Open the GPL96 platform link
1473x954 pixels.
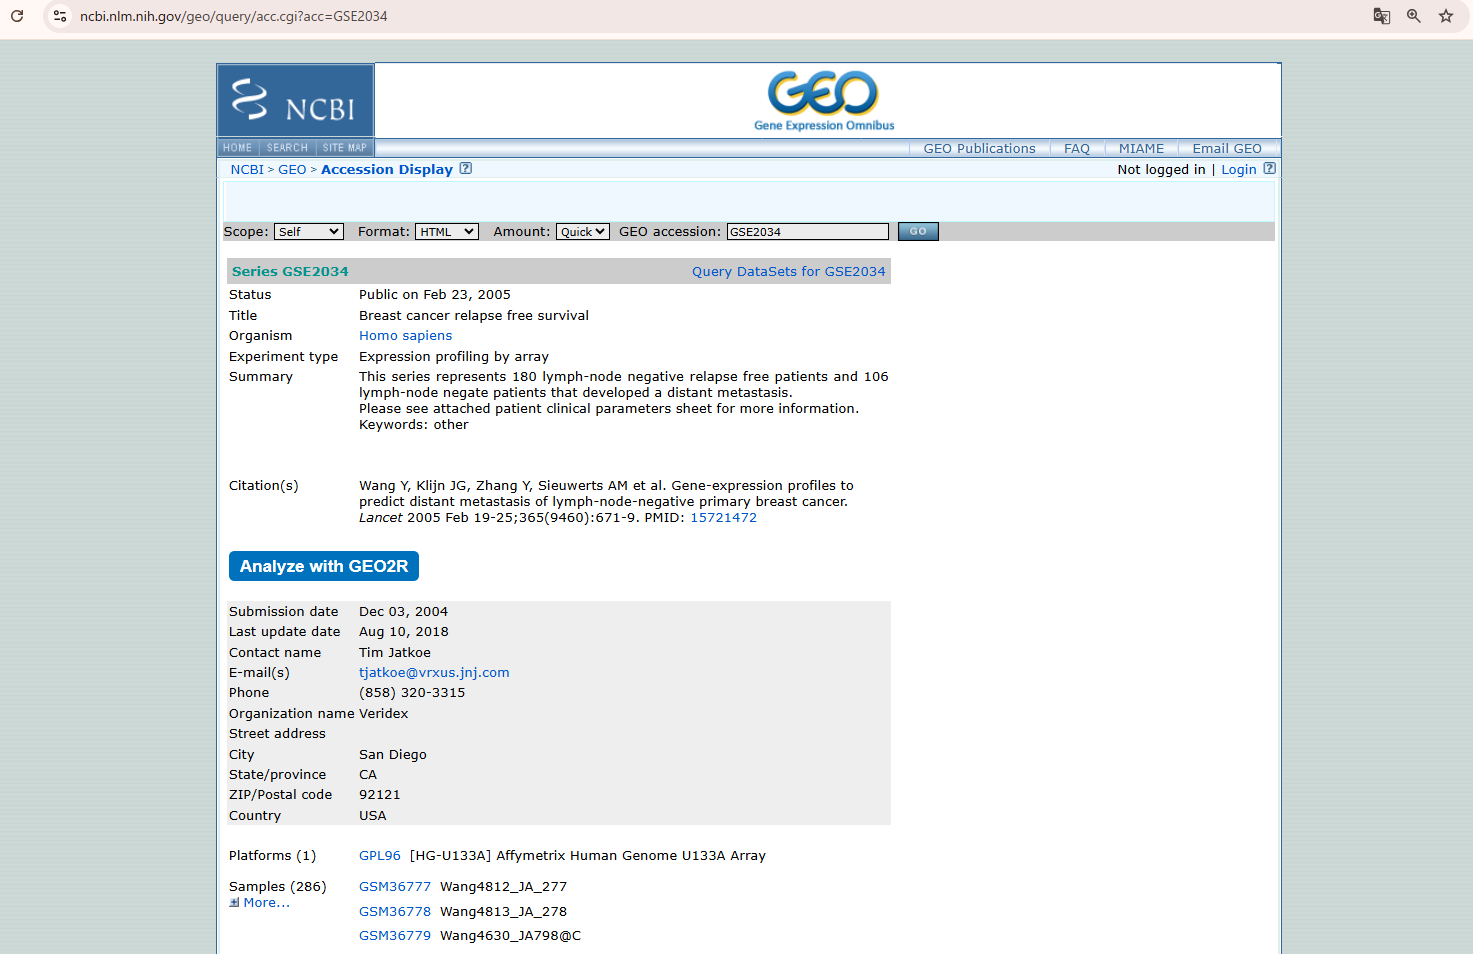tap(379, 856)
